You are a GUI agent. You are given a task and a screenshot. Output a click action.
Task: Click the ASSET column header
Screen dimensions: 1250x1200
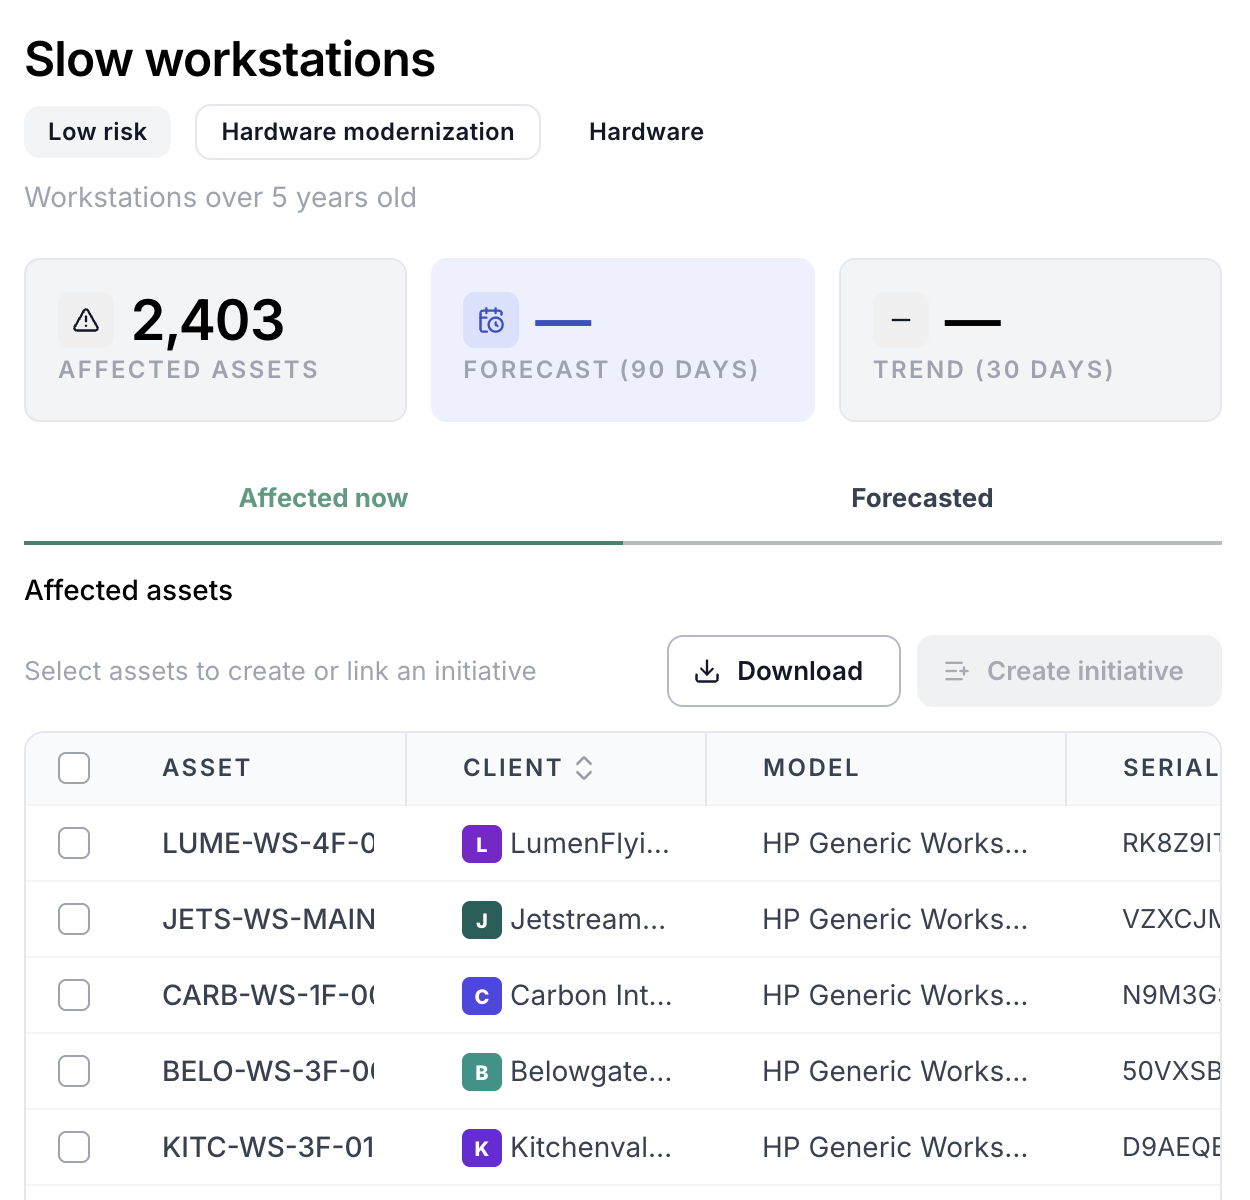(x=206, y=768)
